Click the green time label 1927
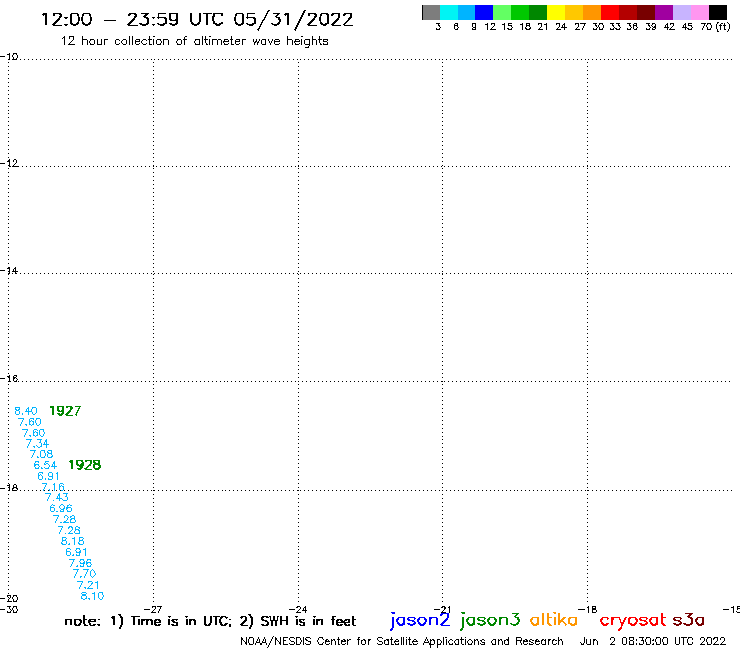 pyautogui.click(x=65, y=411)
